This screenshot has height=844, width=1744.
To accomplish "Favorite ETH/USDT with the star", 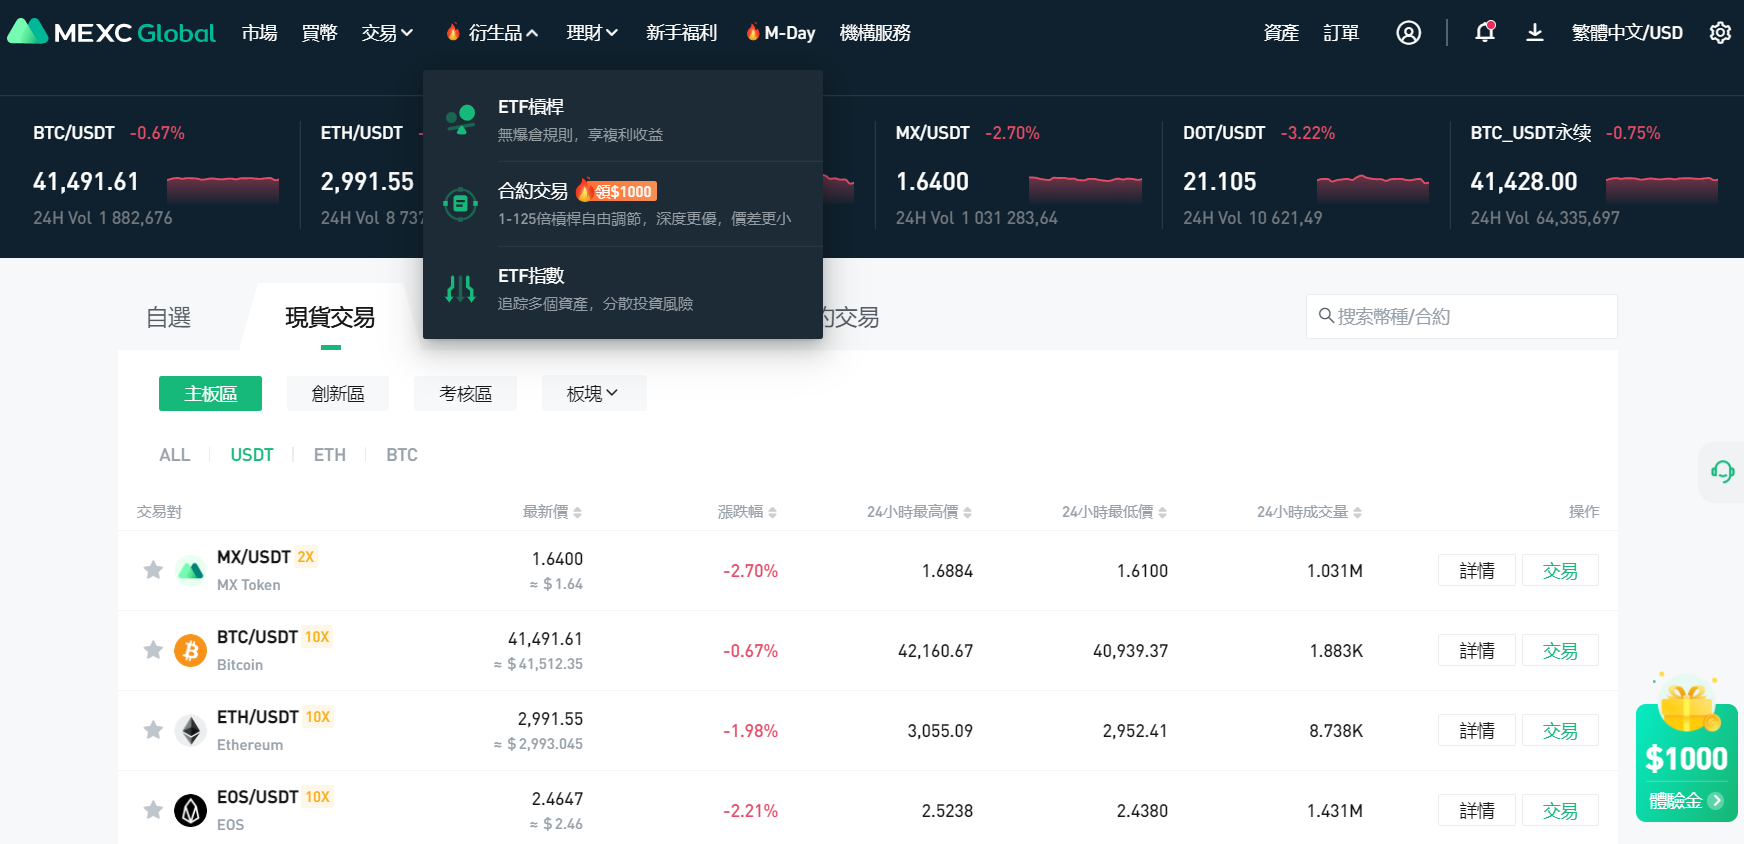I will [153, 730].
